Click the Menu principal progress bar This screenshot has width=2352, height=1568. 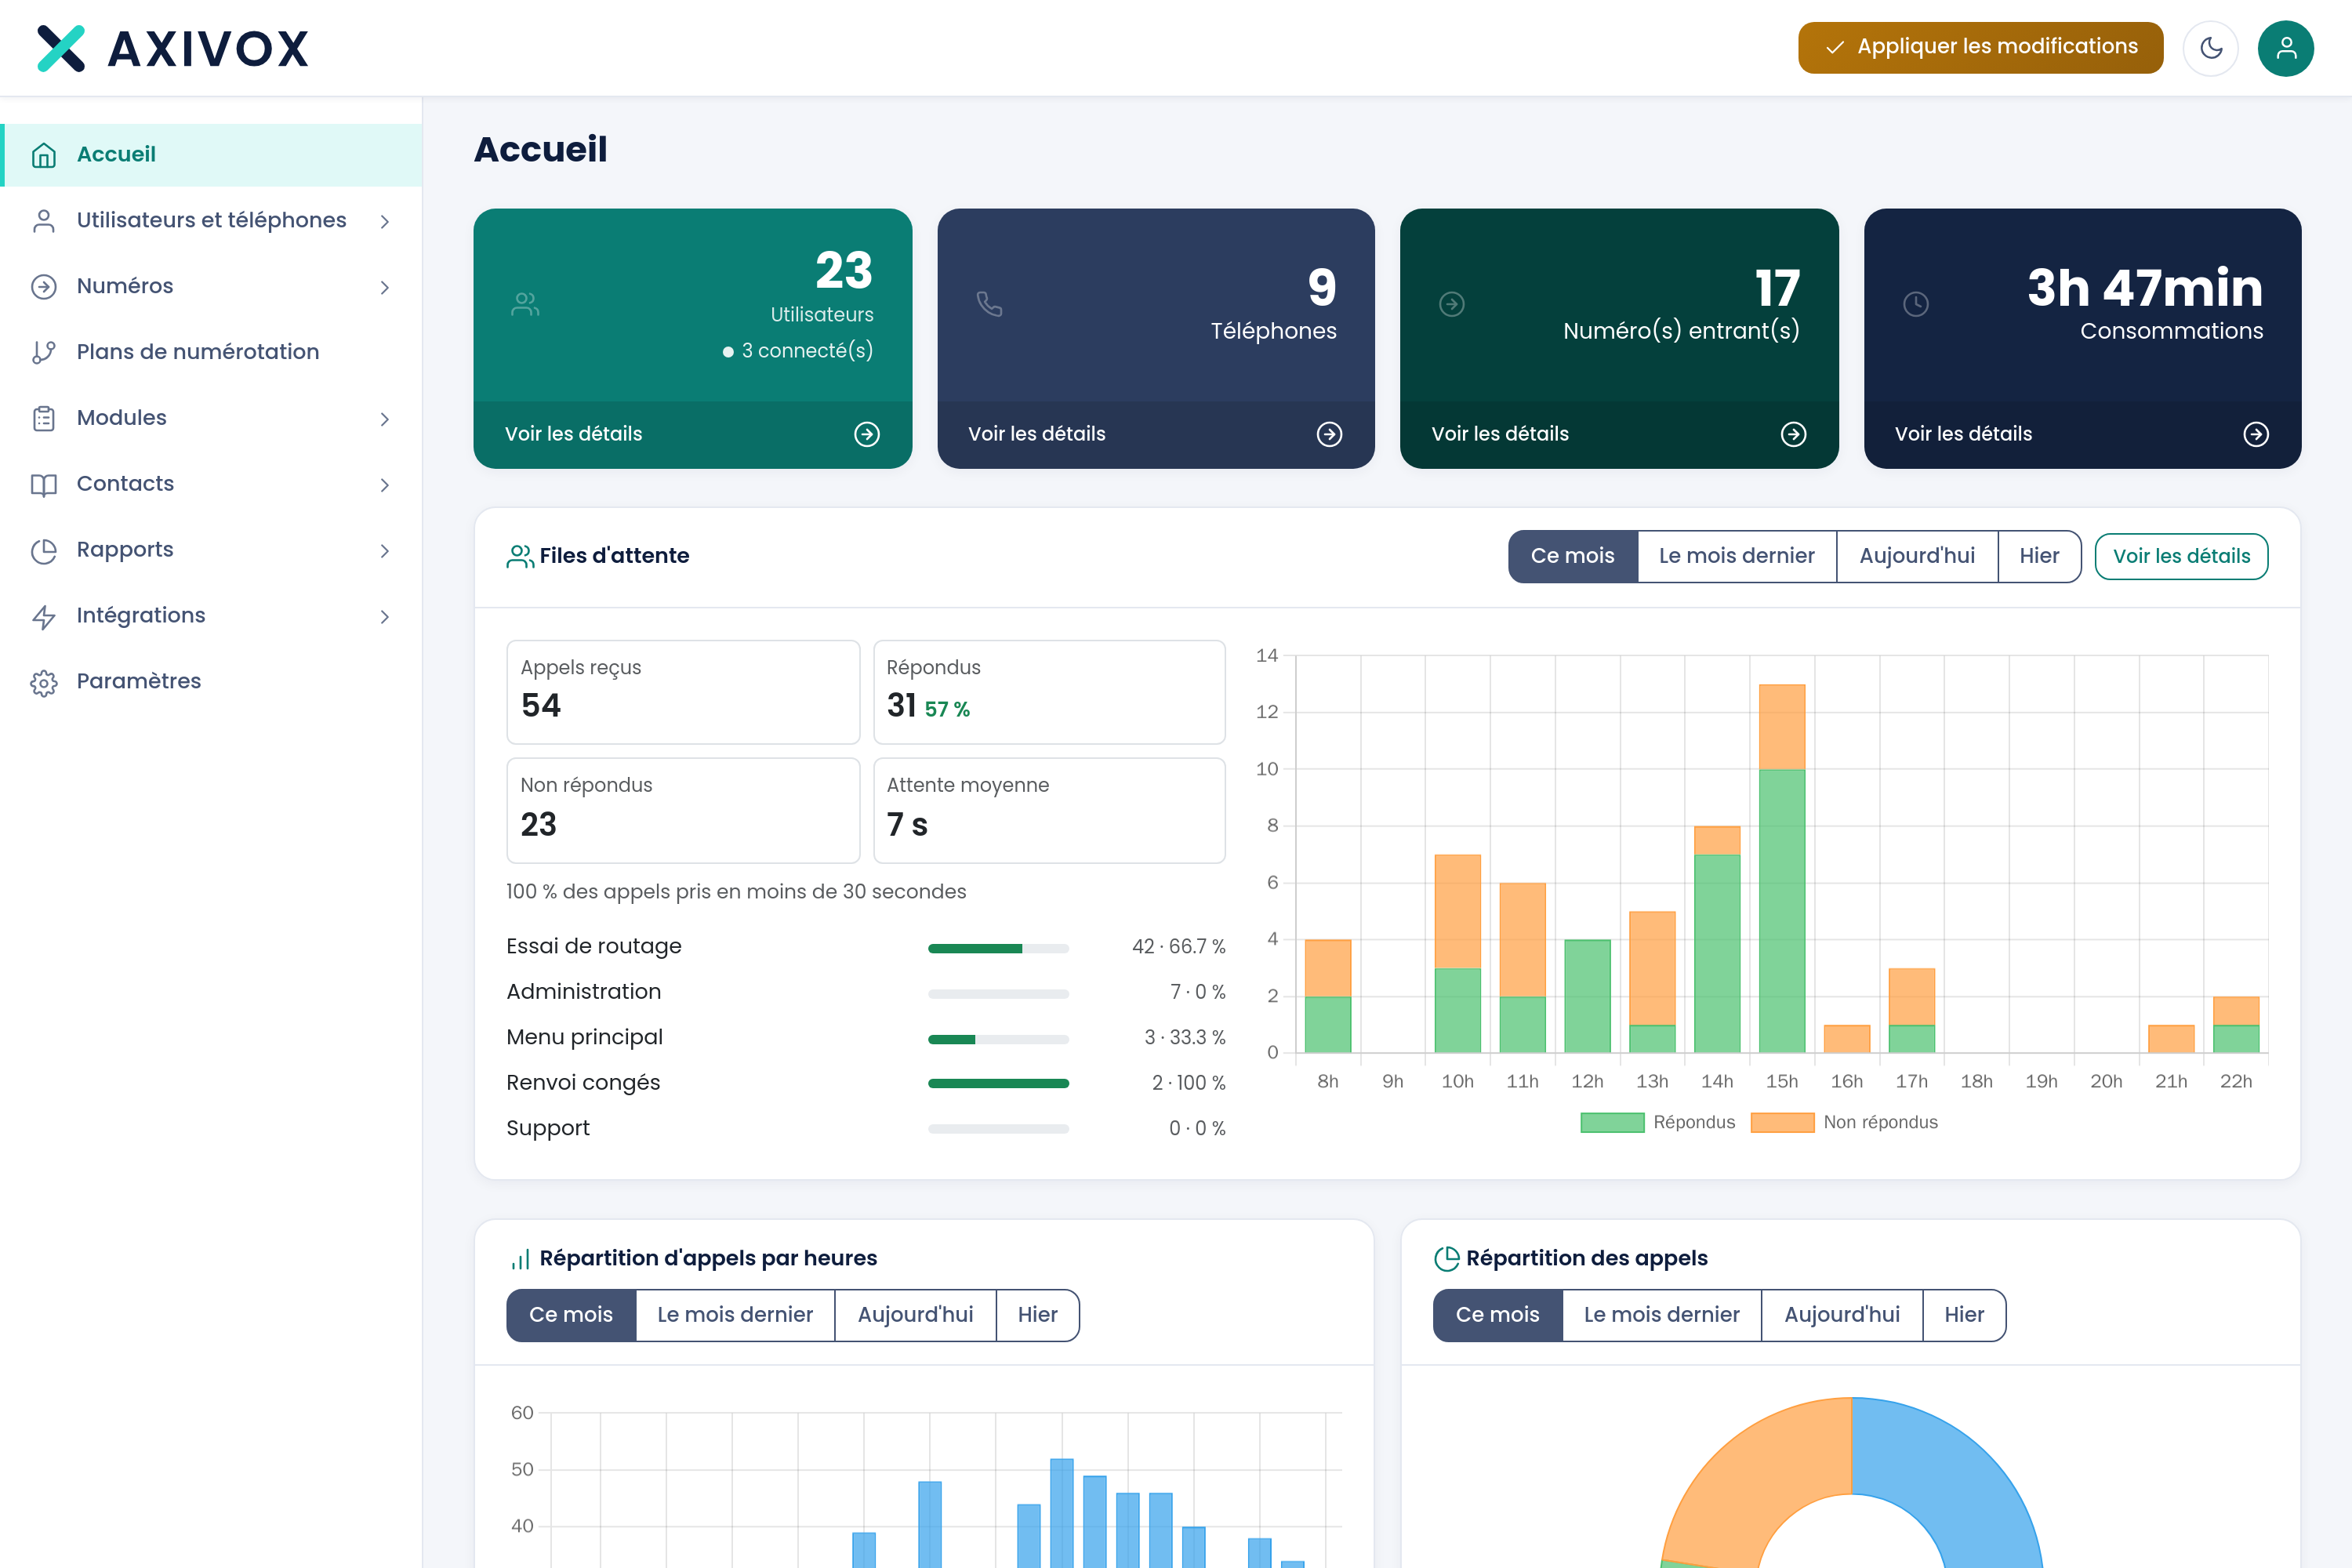(998, 1039)
